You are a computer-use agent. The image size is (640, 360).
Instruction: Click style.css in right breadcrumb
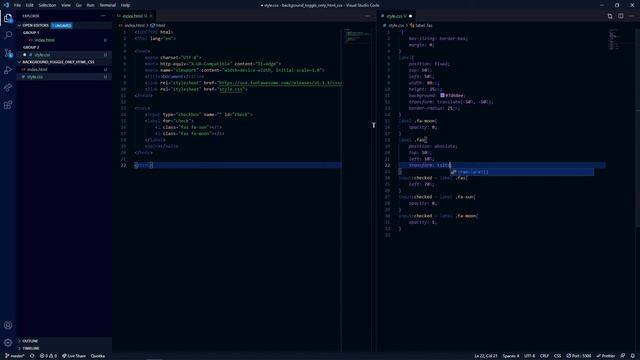[396, 25]
